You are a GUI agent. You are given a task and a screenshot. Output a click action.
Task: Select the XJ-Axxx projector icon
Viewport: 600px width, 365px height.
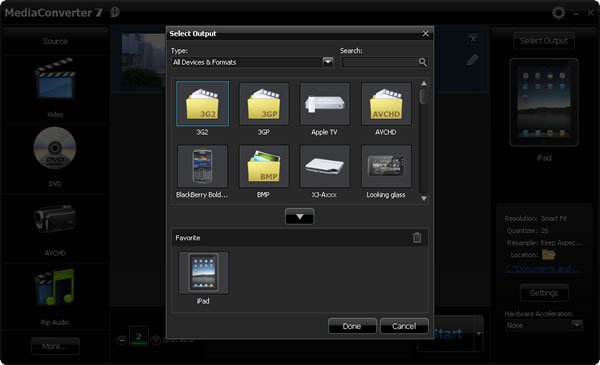point(324,166)
